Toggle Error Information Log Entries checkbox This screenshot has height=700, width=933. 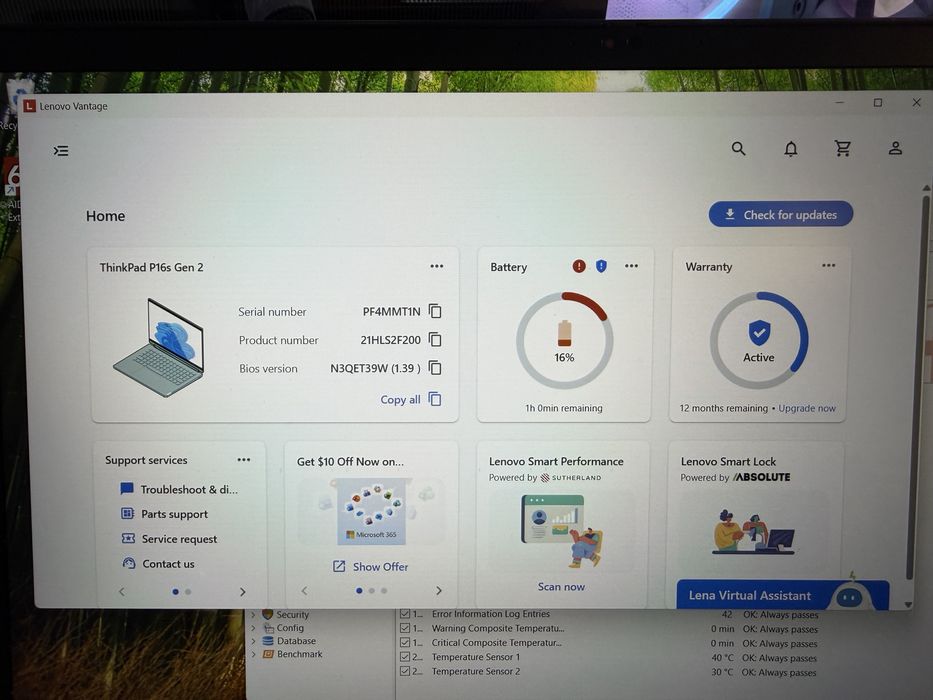405,614
